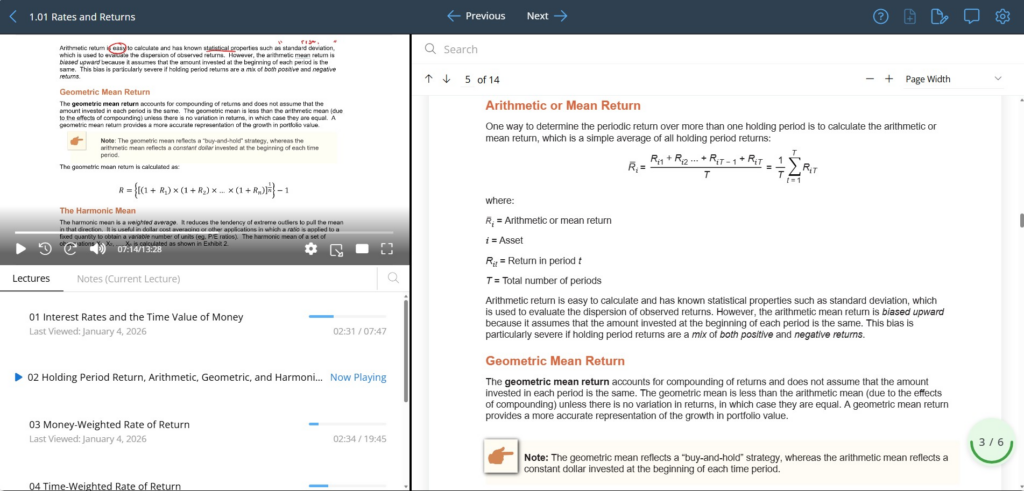The height and width of the screenshot is (491, 1024).
Task: Open app settings gear in header
Action: 1002,16
